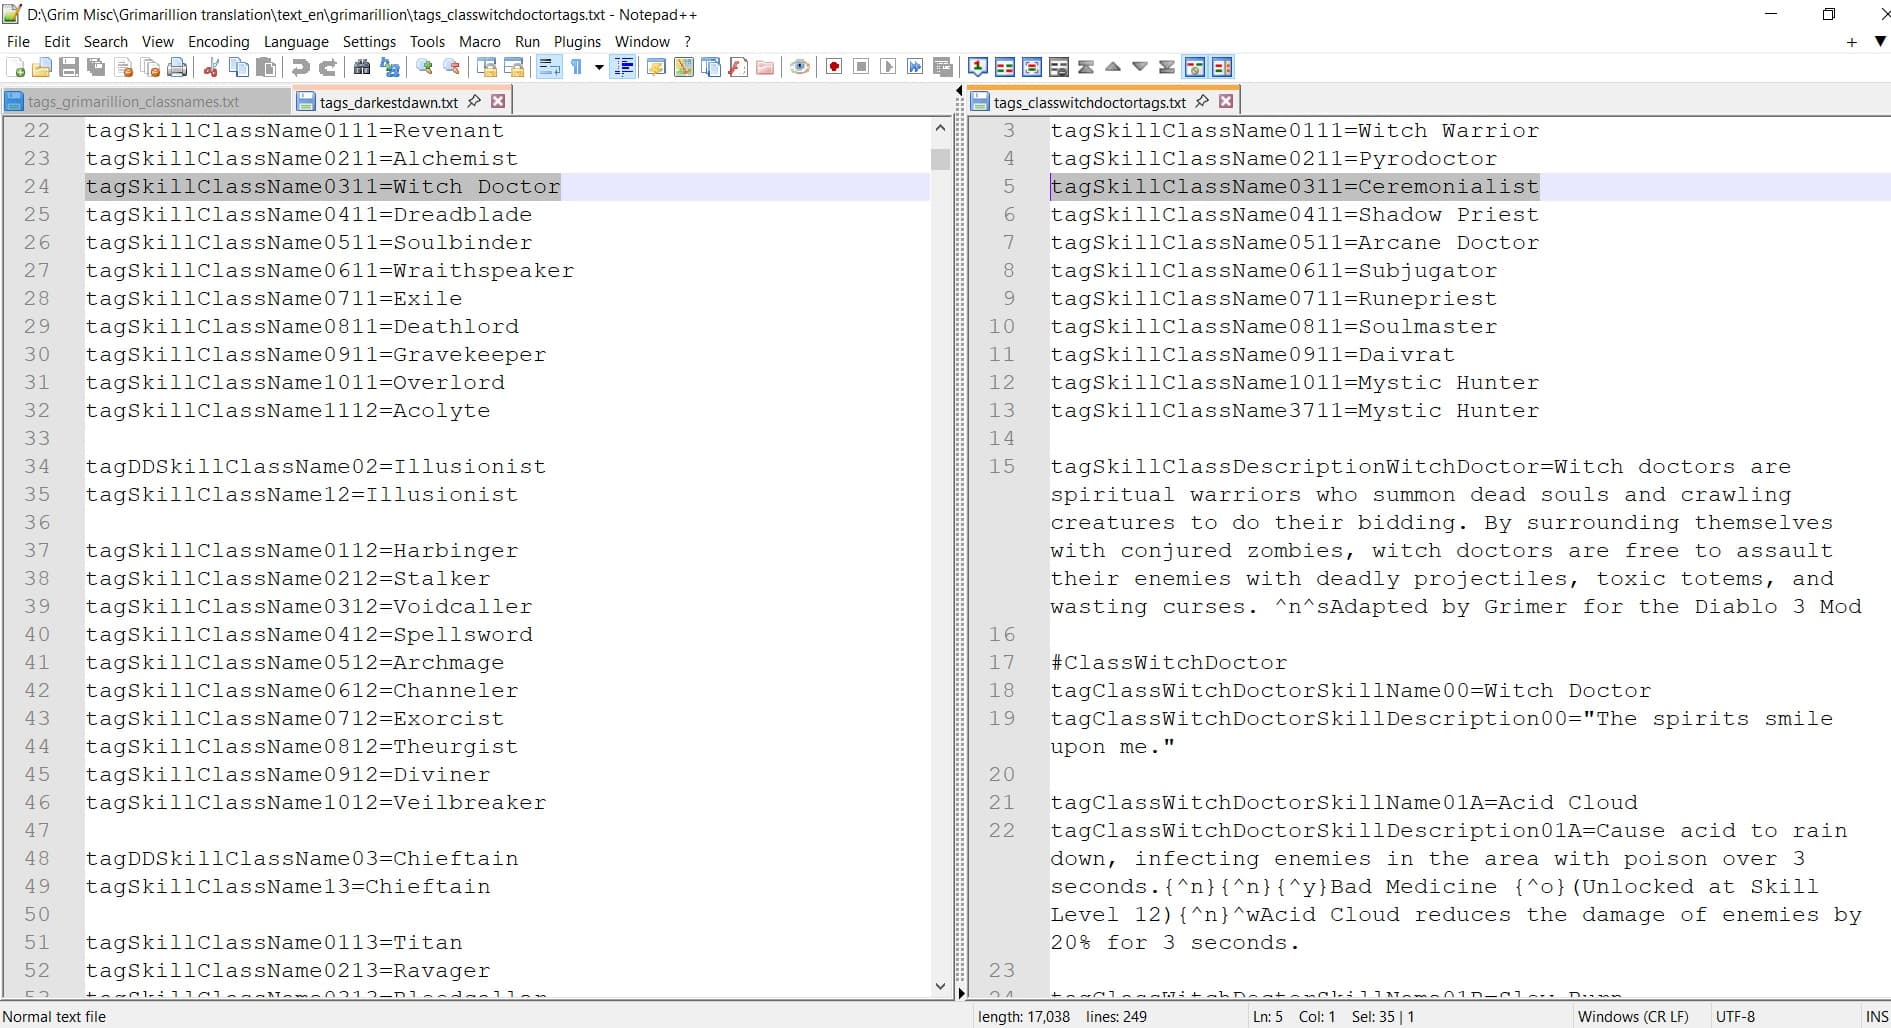Click the Save file icon
Viewport: 1891px width, 1028px height.
click(69, 67)
